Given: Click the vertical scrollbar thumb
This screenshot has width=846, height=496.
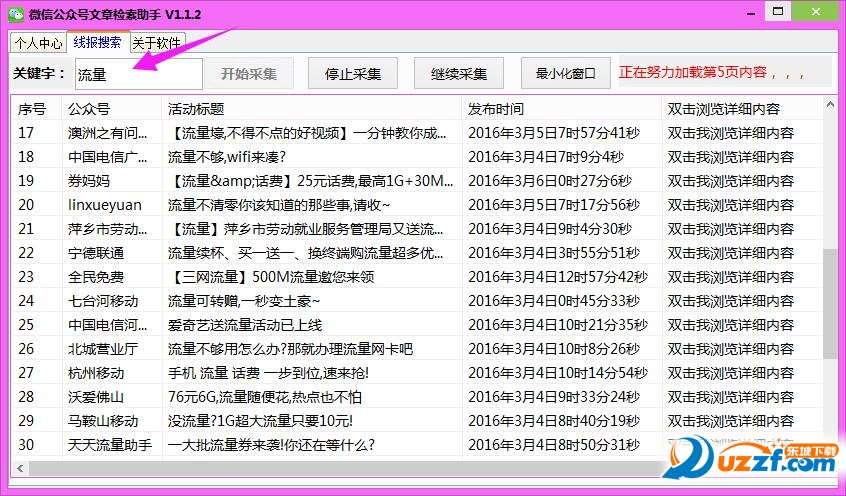Looking at the screenshot, I should pos(830,304).
